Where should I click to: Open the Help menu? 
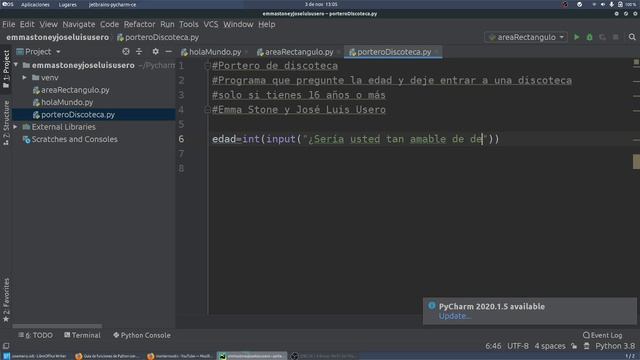[x=267, y=24]
